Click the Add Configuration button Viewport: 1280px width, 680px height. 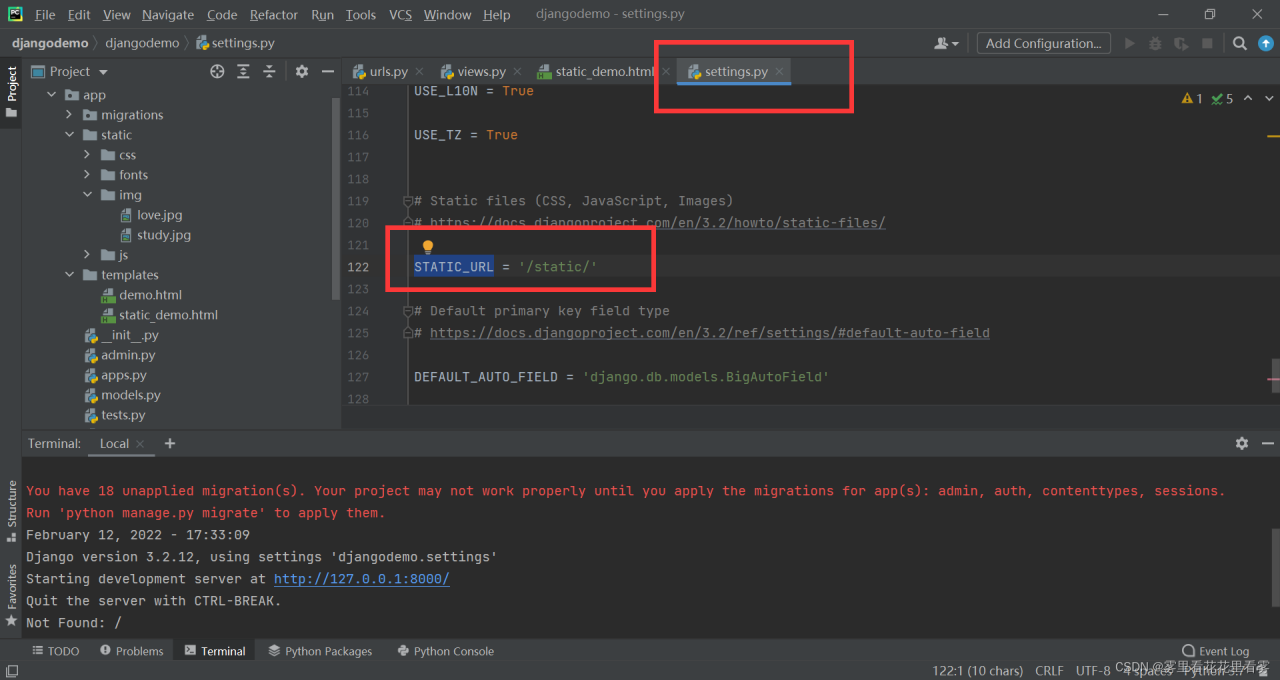click(x=1043, y=43)
